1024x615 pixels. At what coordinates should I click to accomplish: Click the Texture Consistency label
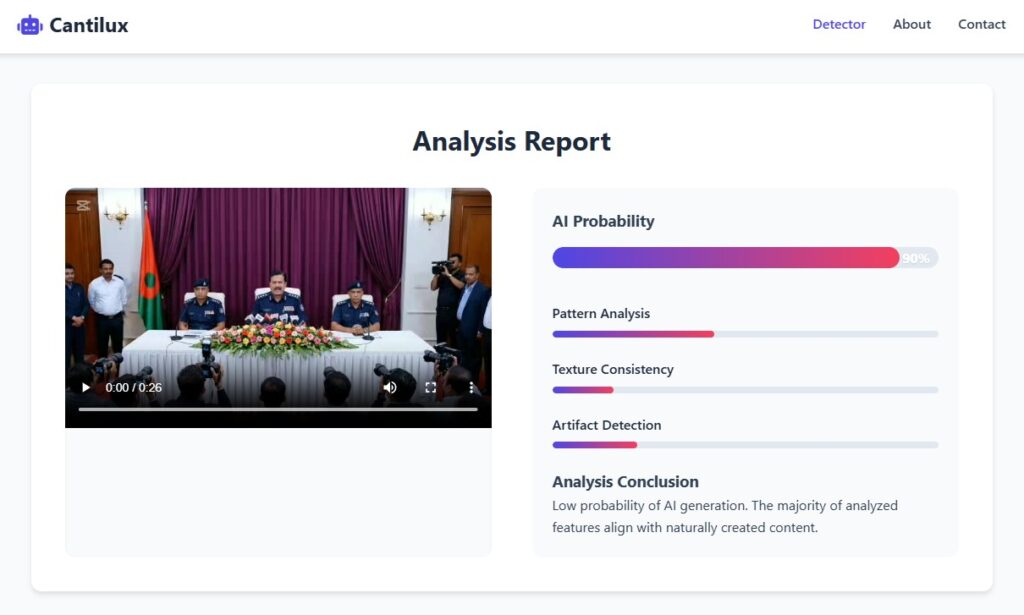[613, 369]
